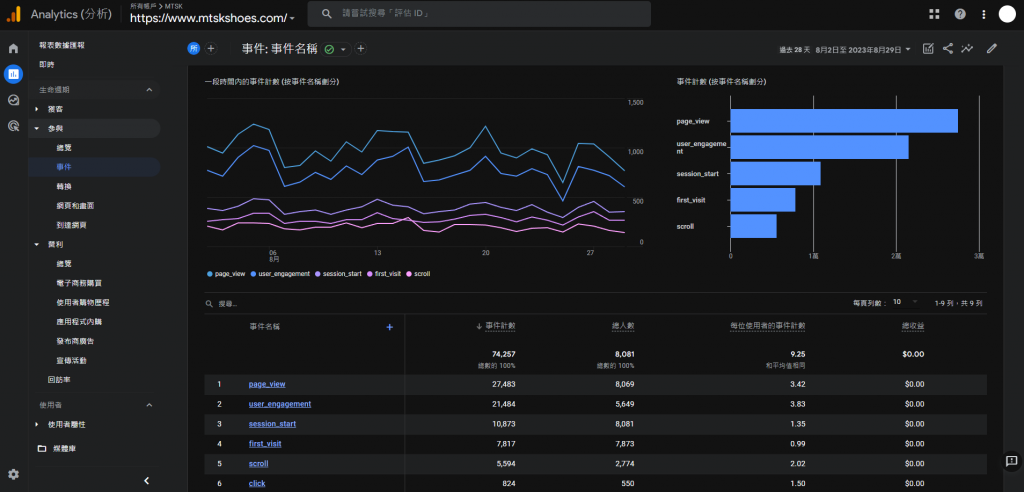This screenshot has width=1024, height=492.
Task: Collapse the 使用者 section
Action: click(149, 405)
